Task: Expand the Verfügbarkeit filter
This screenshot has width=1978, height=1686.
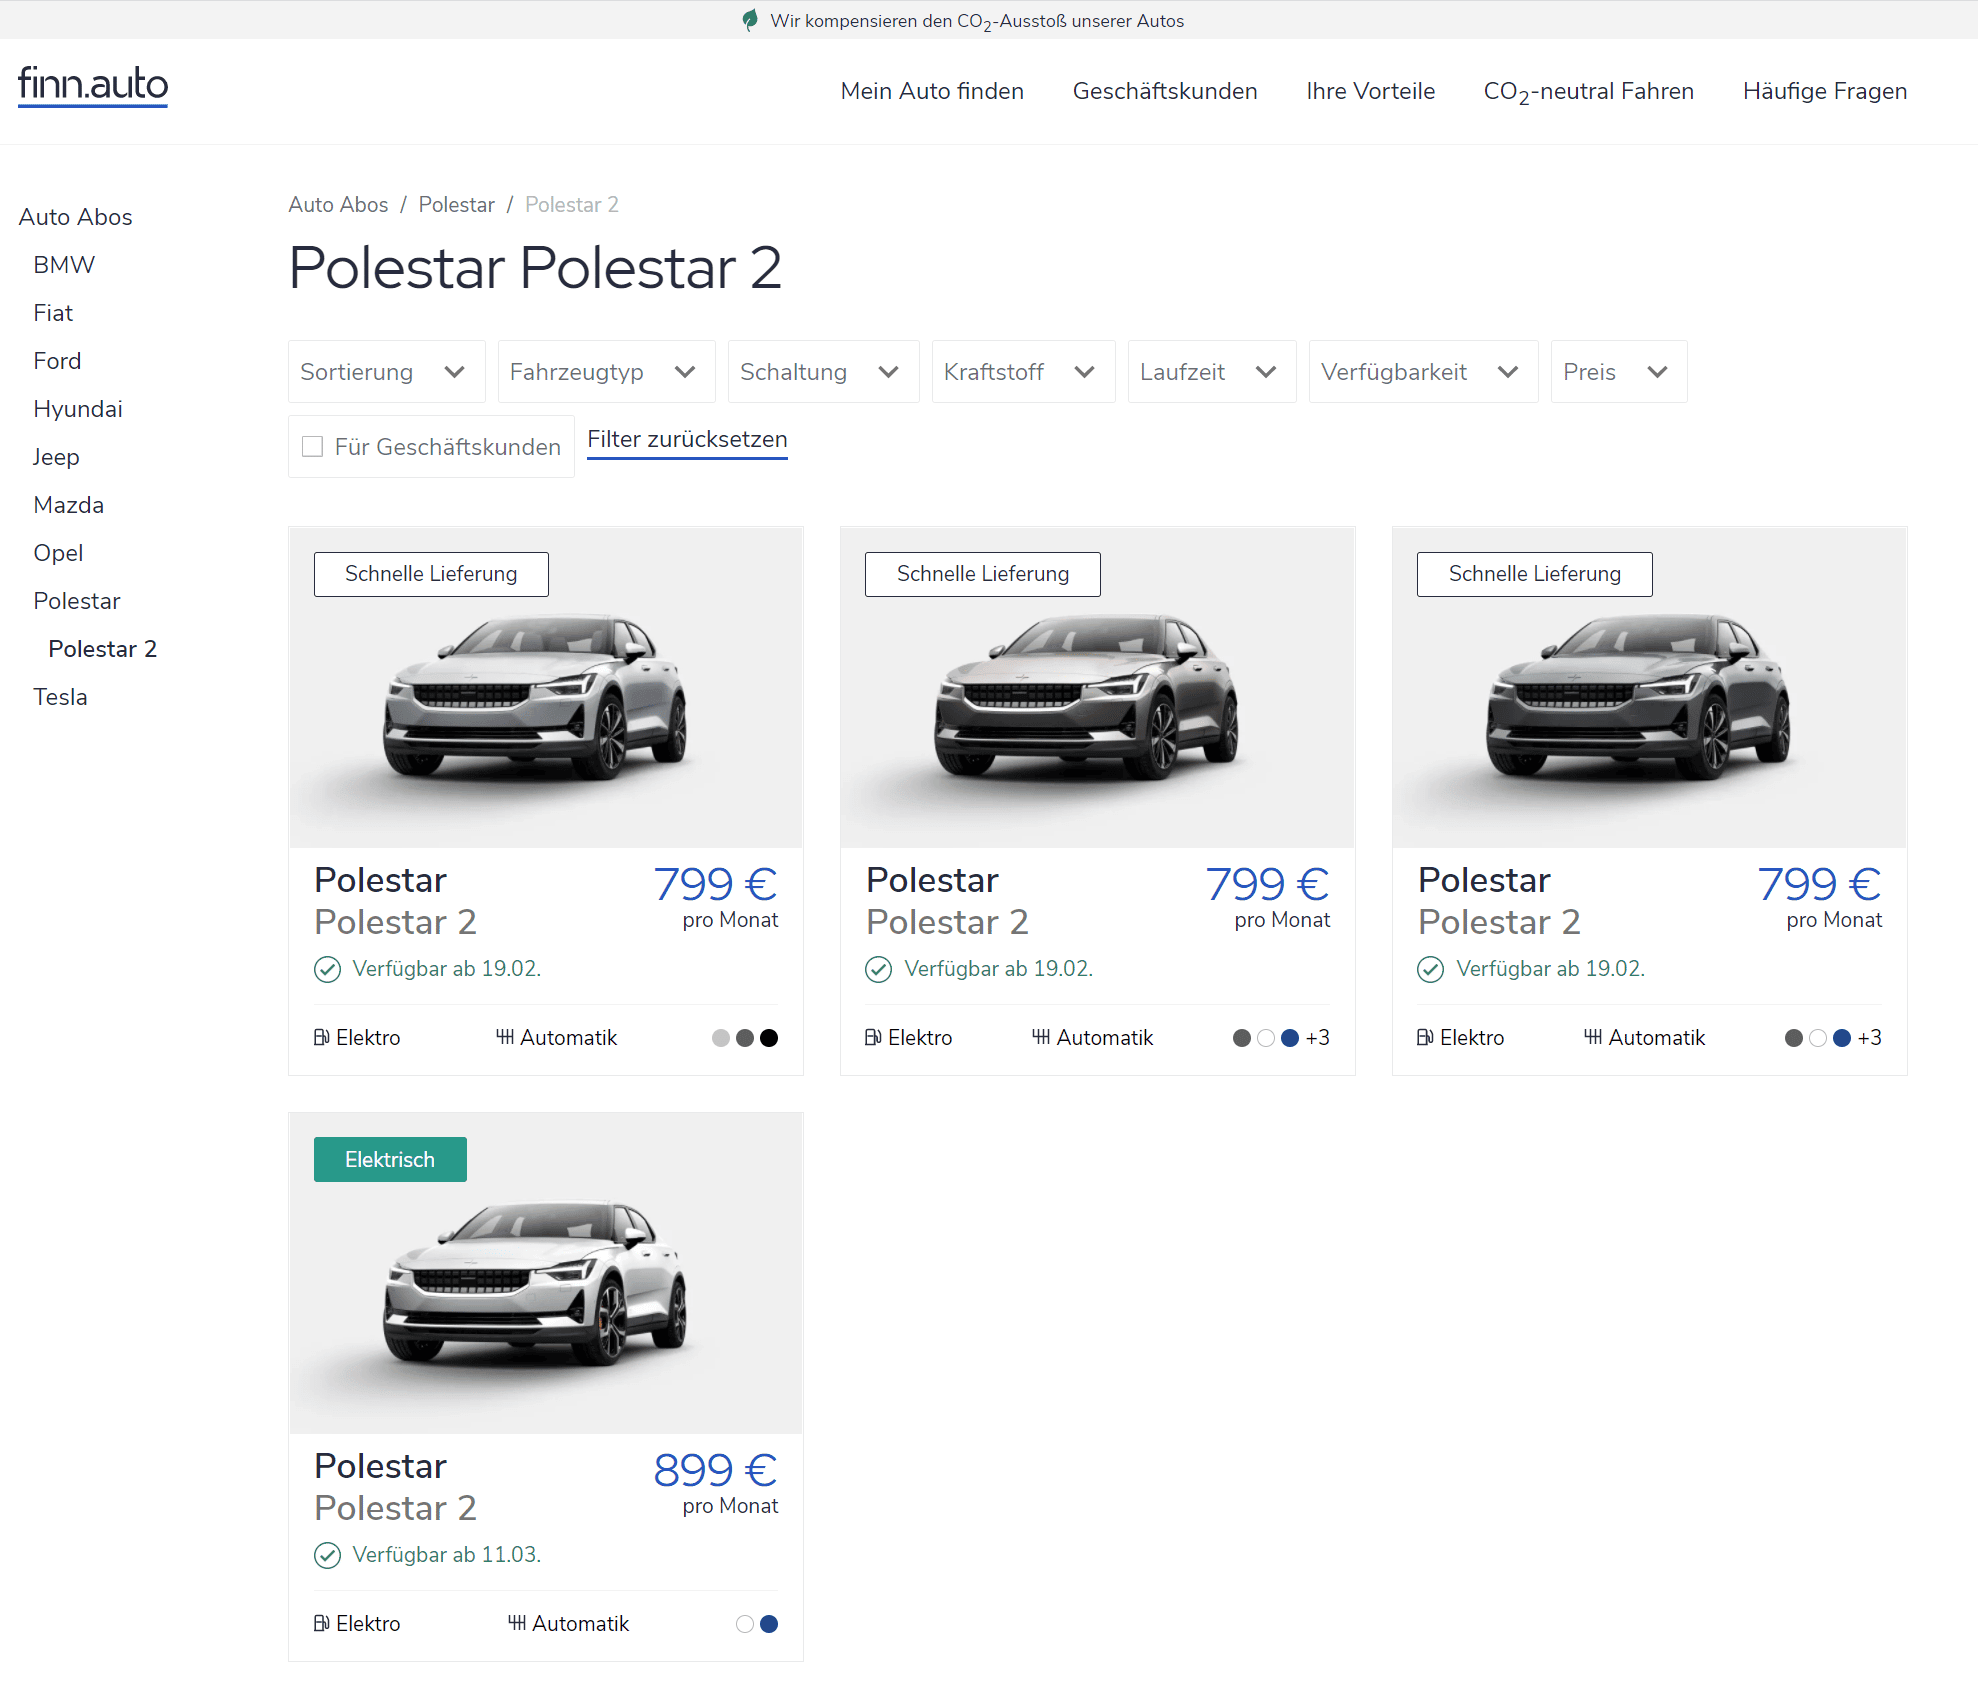Action: [x=1424, y=372]
